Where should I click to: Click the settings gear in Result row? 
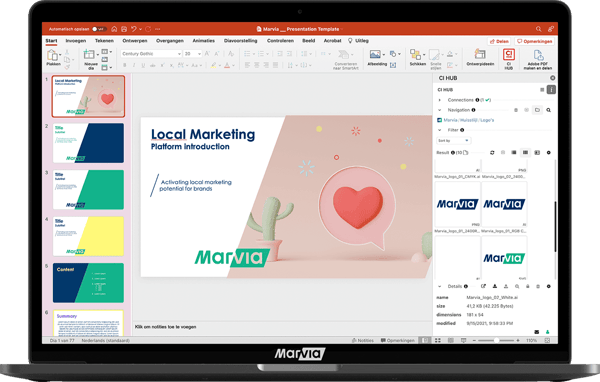tap(548, 153)
